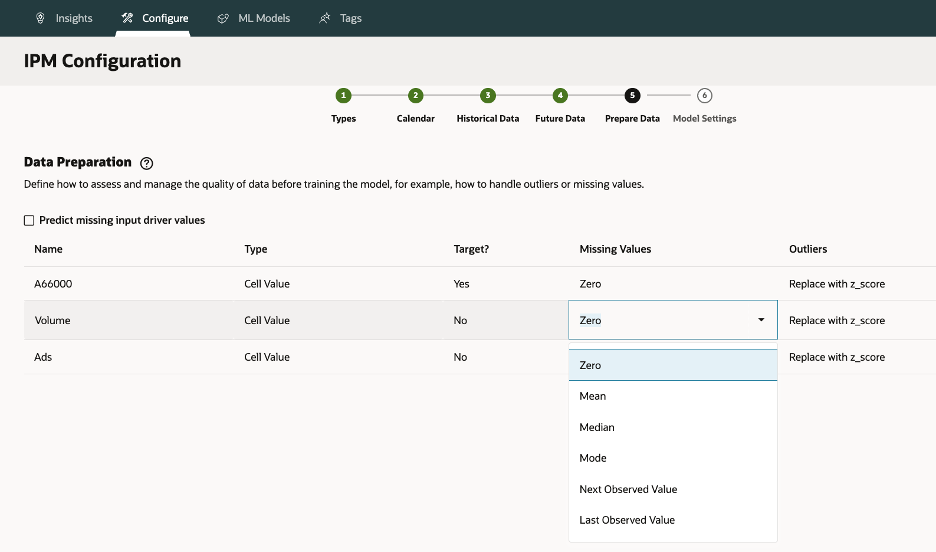The height and width of the screenshot is (552, 936).
Task: Enable Predict missing input driver values checkbox
Action: pyautogui.click(x=29, y=220)
